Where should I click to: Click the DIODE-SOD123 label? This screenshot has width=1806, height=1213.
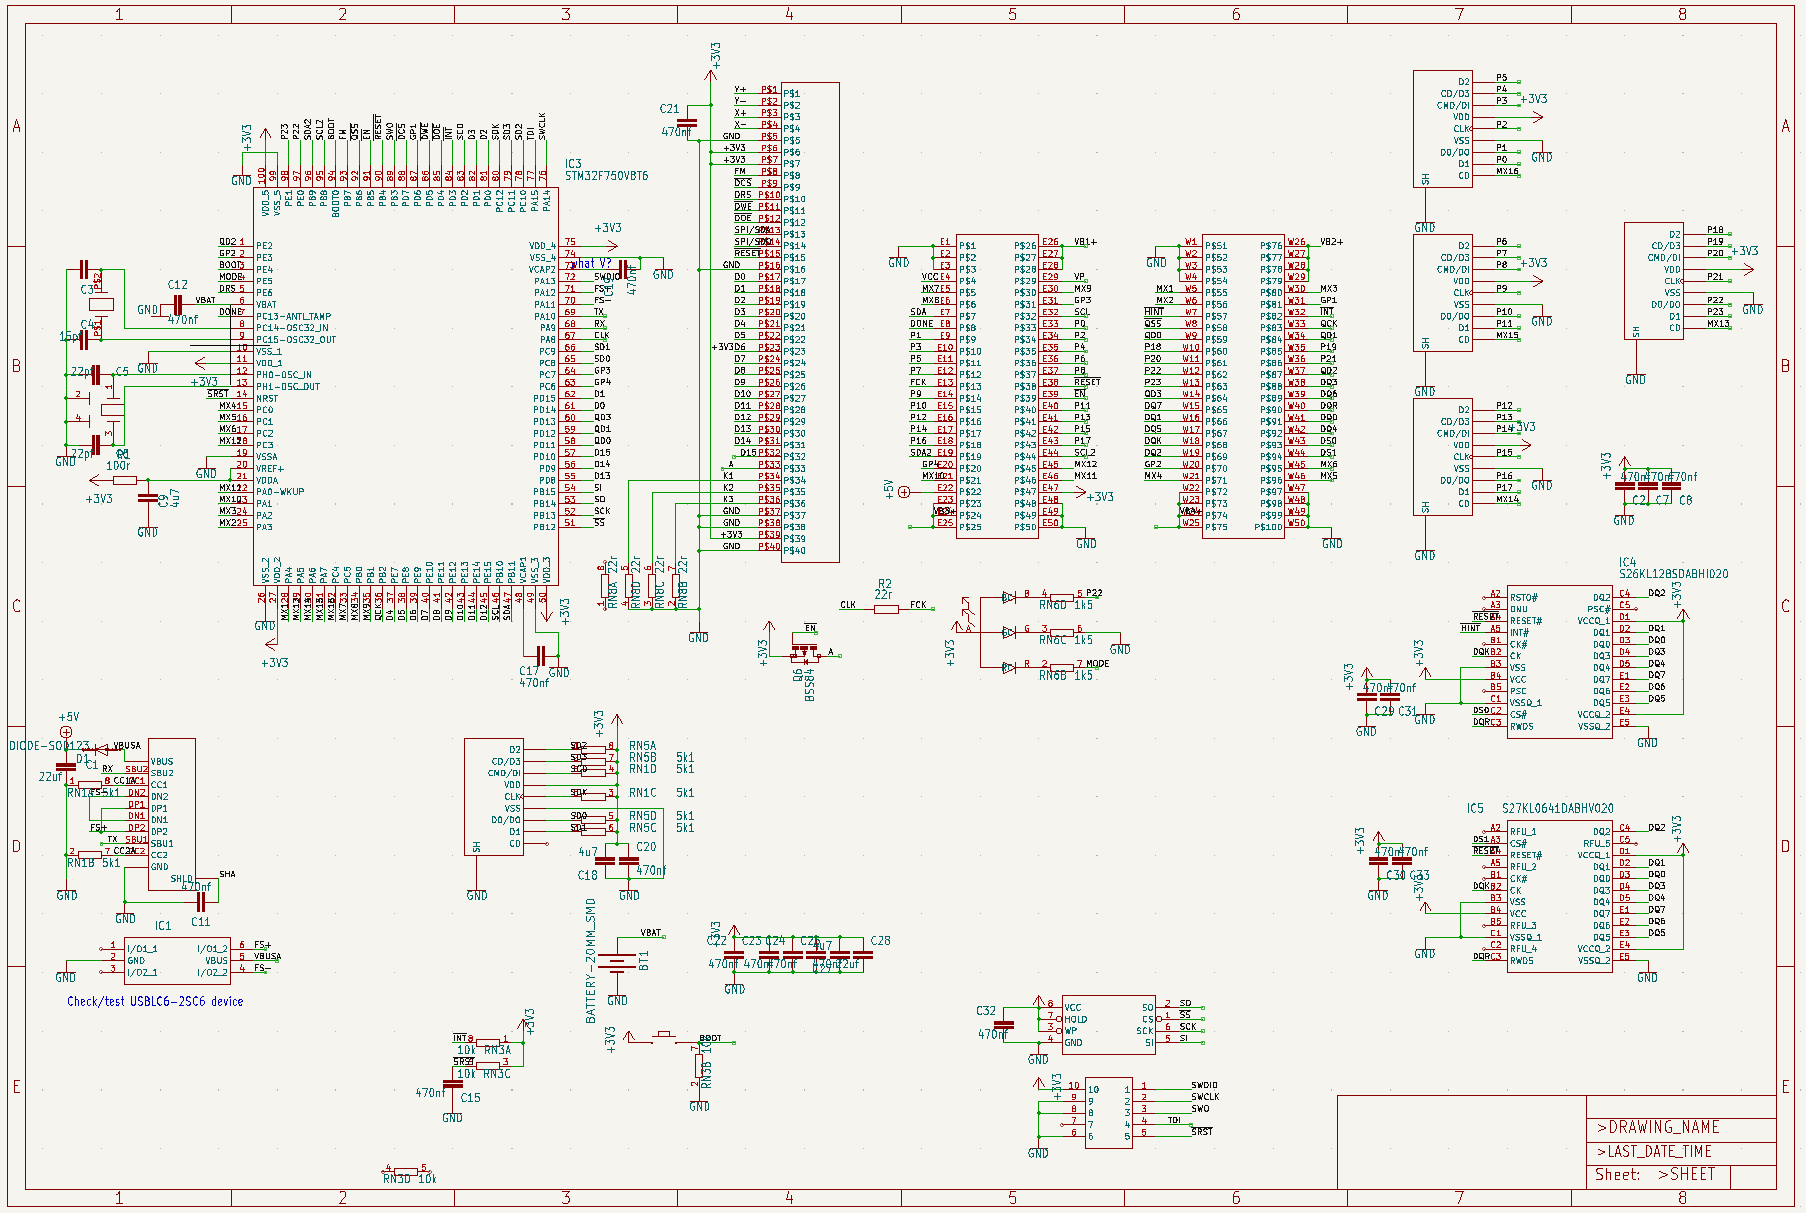49,746
